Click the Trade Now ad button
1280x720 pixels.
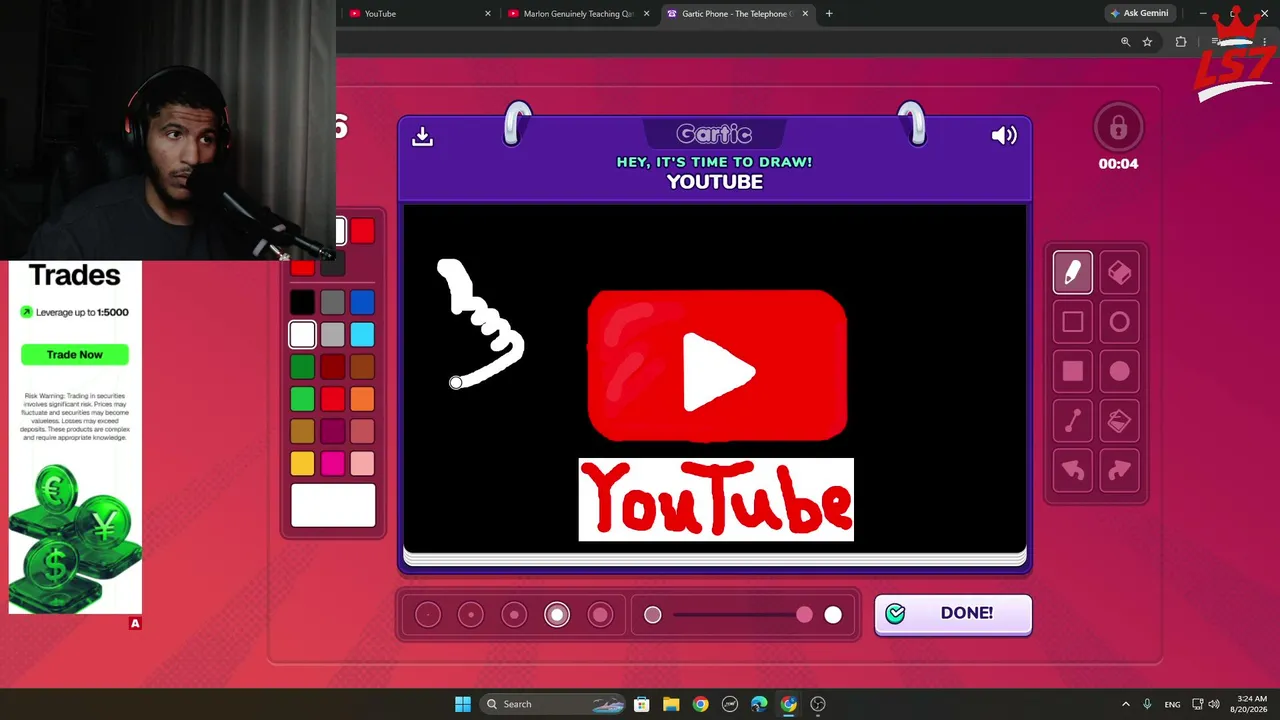click(x=75, y=354)
